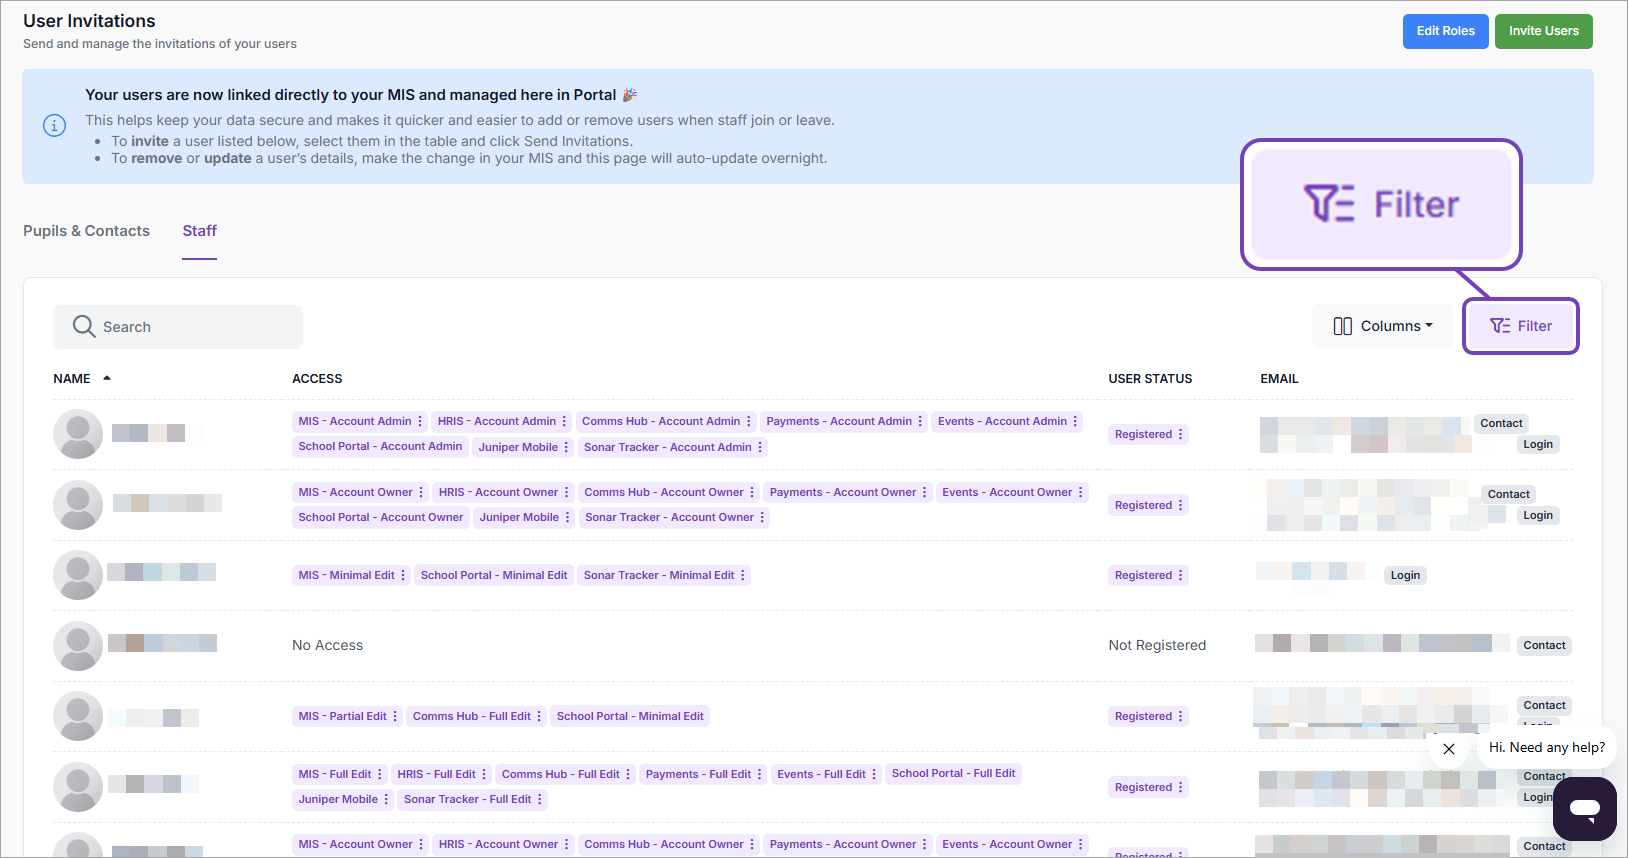The width and height of the screenshot is (1628, 858).
Task: Click the blue info circle icon
Action: point(54,125)
